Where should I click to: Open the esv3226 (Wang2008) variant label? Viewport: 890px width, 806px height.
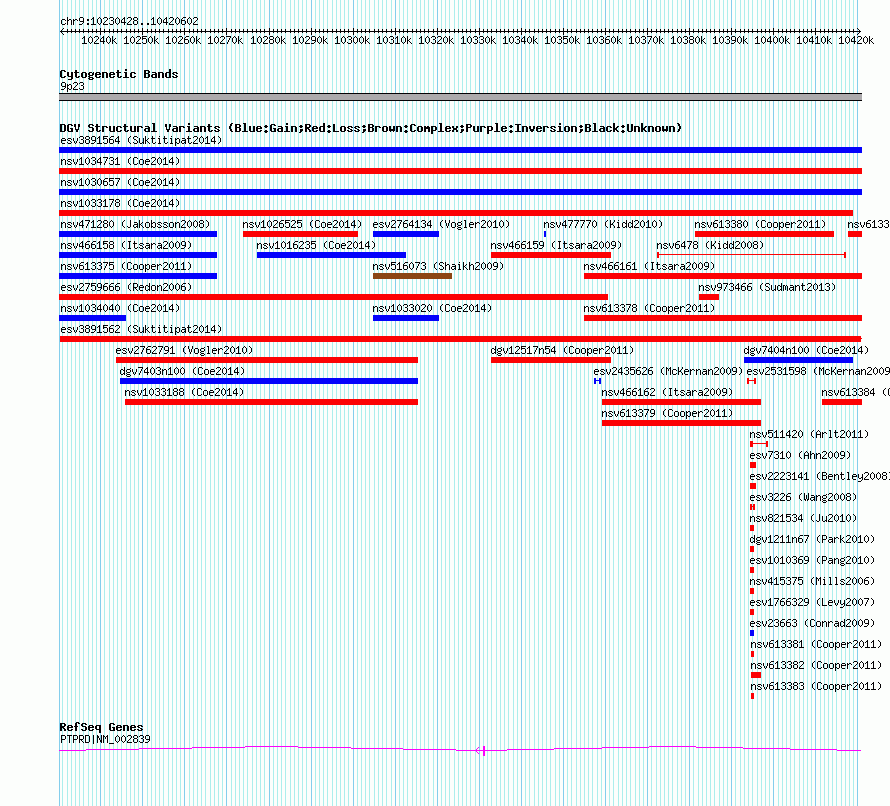(x=803, y=497)
